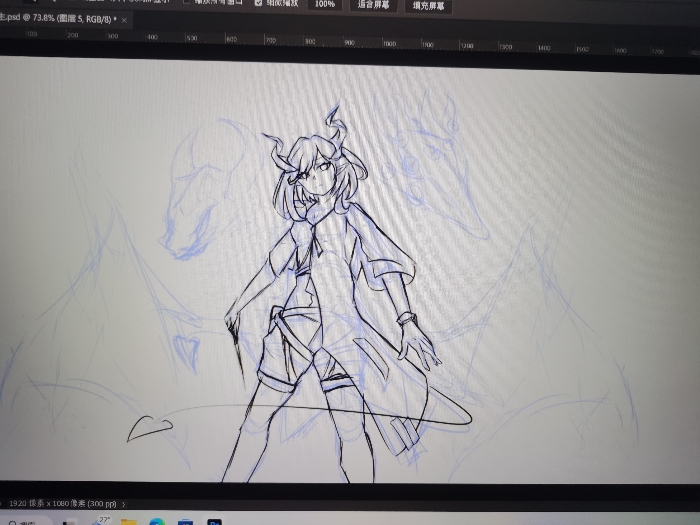This screenshot has height=525, width=700.
Task: Click the character's wristwatch on canvas
Action: [405, 318]
